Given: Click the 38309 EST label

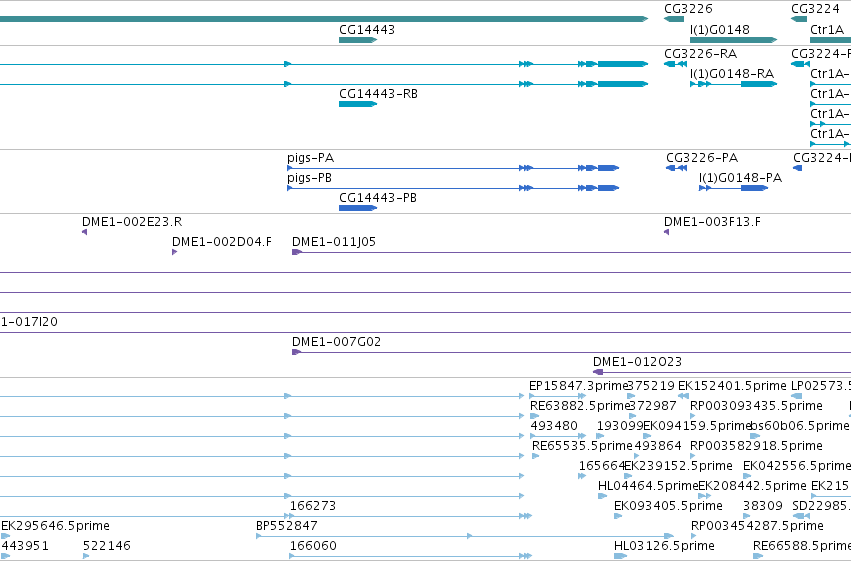Looking at the screenshot, I should (763, 506).
